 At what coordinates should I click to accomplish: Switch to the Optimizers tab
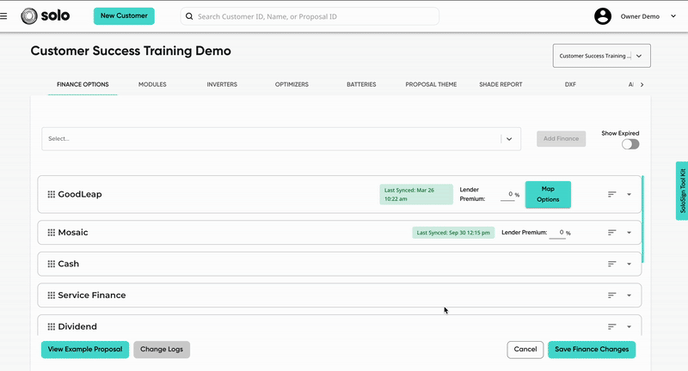[x=292, y=84]
